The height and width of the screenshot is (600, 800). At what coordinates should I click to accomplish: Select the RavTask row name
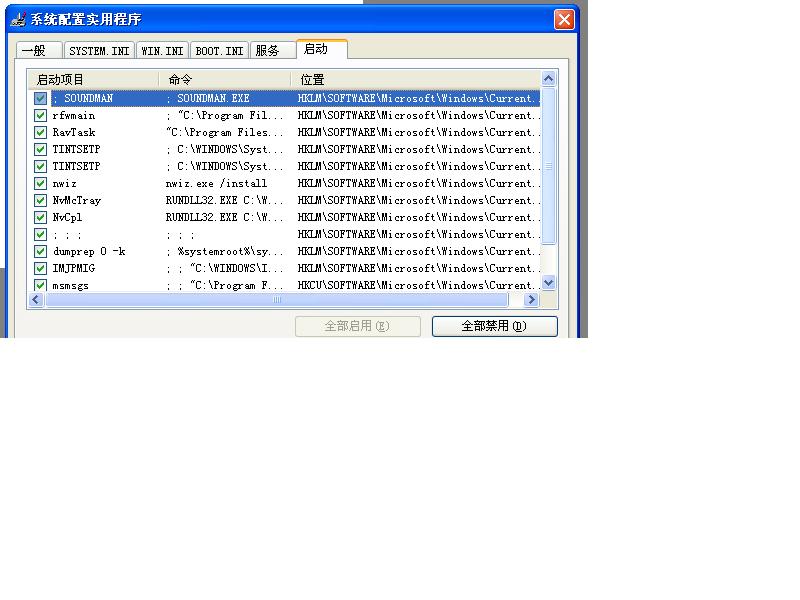point(73,133)
